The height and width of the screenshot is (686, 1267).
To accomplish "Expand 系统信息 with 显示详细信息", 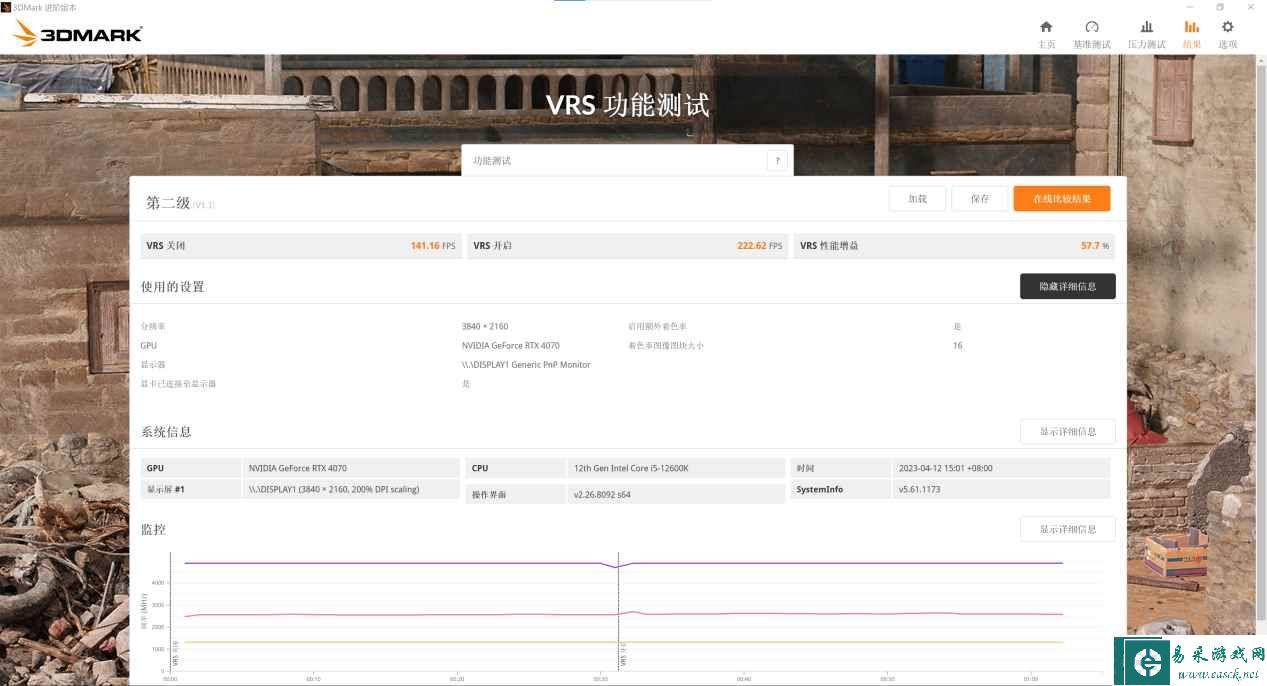I will [x=1067, y=432].
